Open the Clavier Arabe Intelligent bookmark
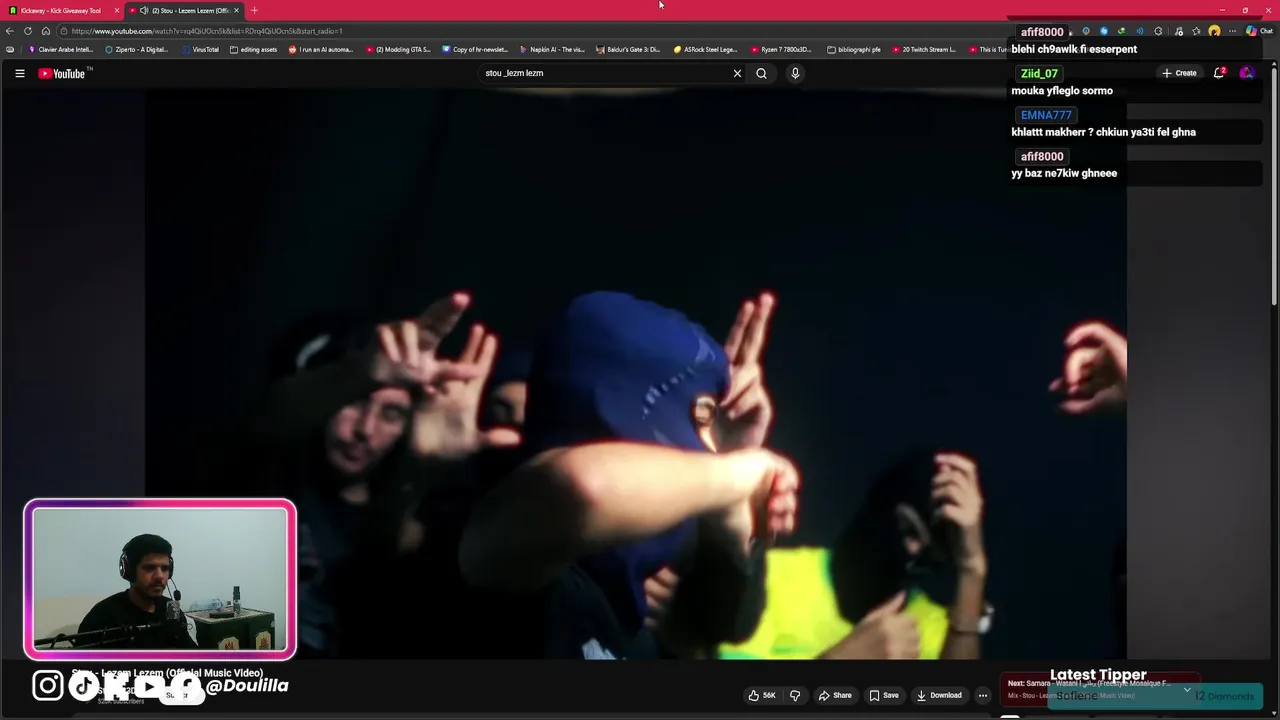1280x720 pixels. [61, 49]
